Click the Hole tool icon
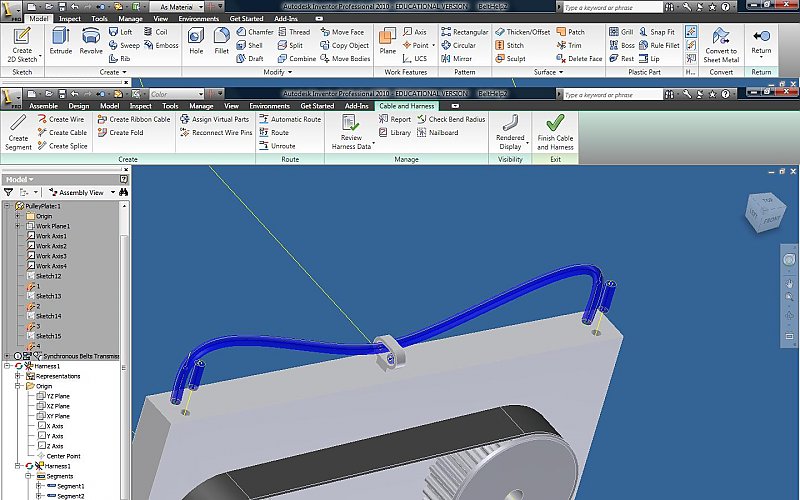The image size is (800, 500). click(x=196, y=41)
